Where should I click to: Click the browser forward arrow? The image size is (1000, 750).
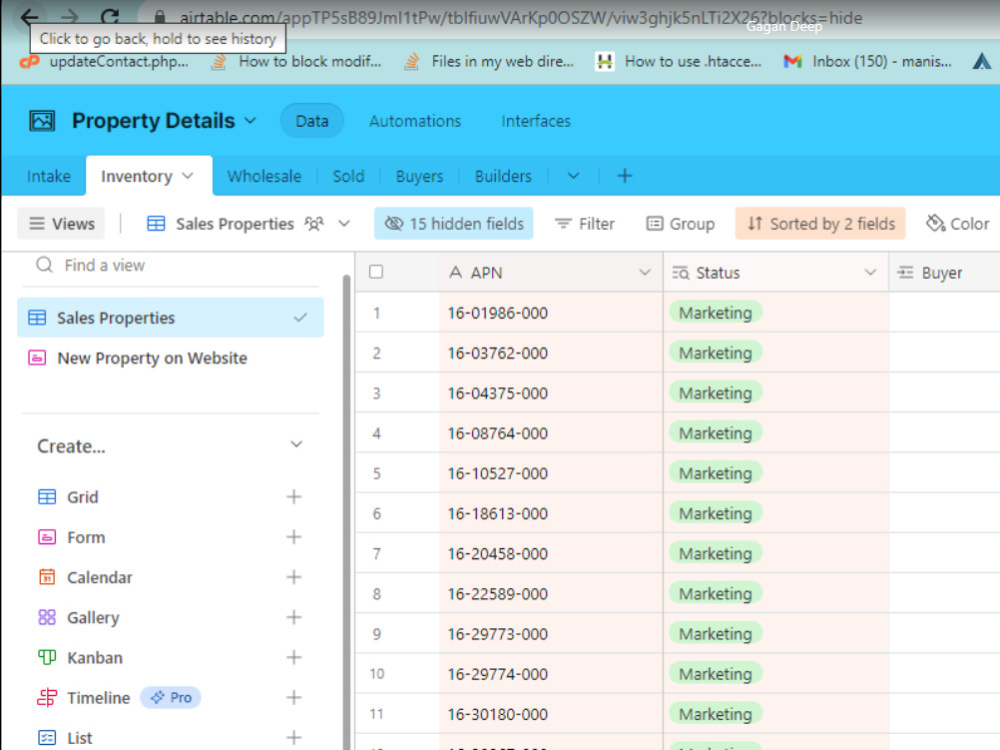coord(70,17)
